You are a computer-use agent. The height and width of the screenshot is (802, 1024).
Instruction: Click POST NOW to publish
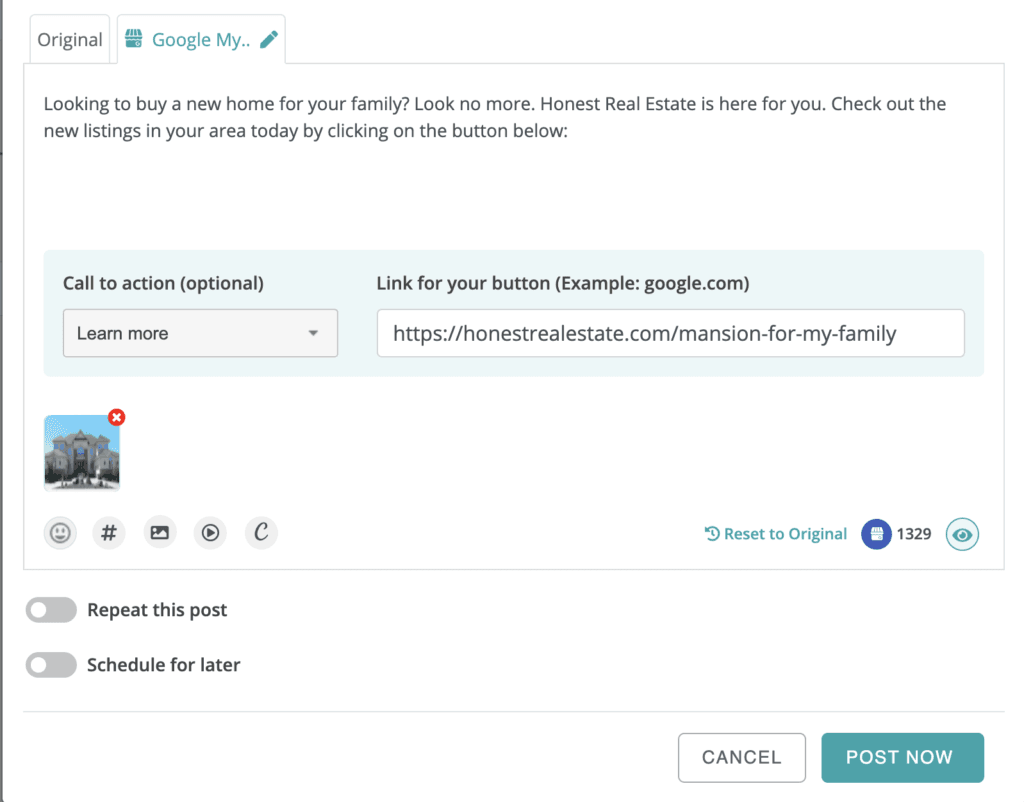click(x=902, y=757)
